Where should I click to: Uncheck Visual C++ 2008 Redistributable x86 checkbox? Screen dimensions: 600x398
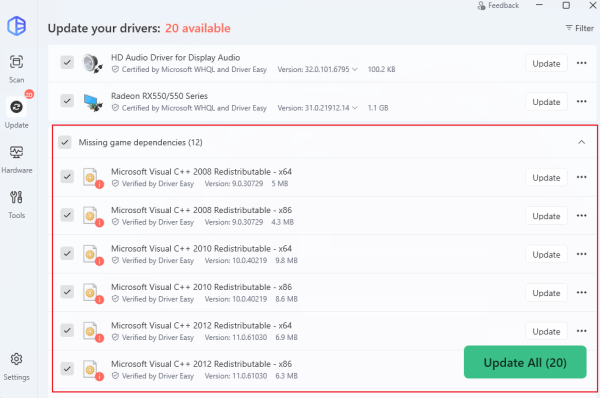click(x=67, y=215)
